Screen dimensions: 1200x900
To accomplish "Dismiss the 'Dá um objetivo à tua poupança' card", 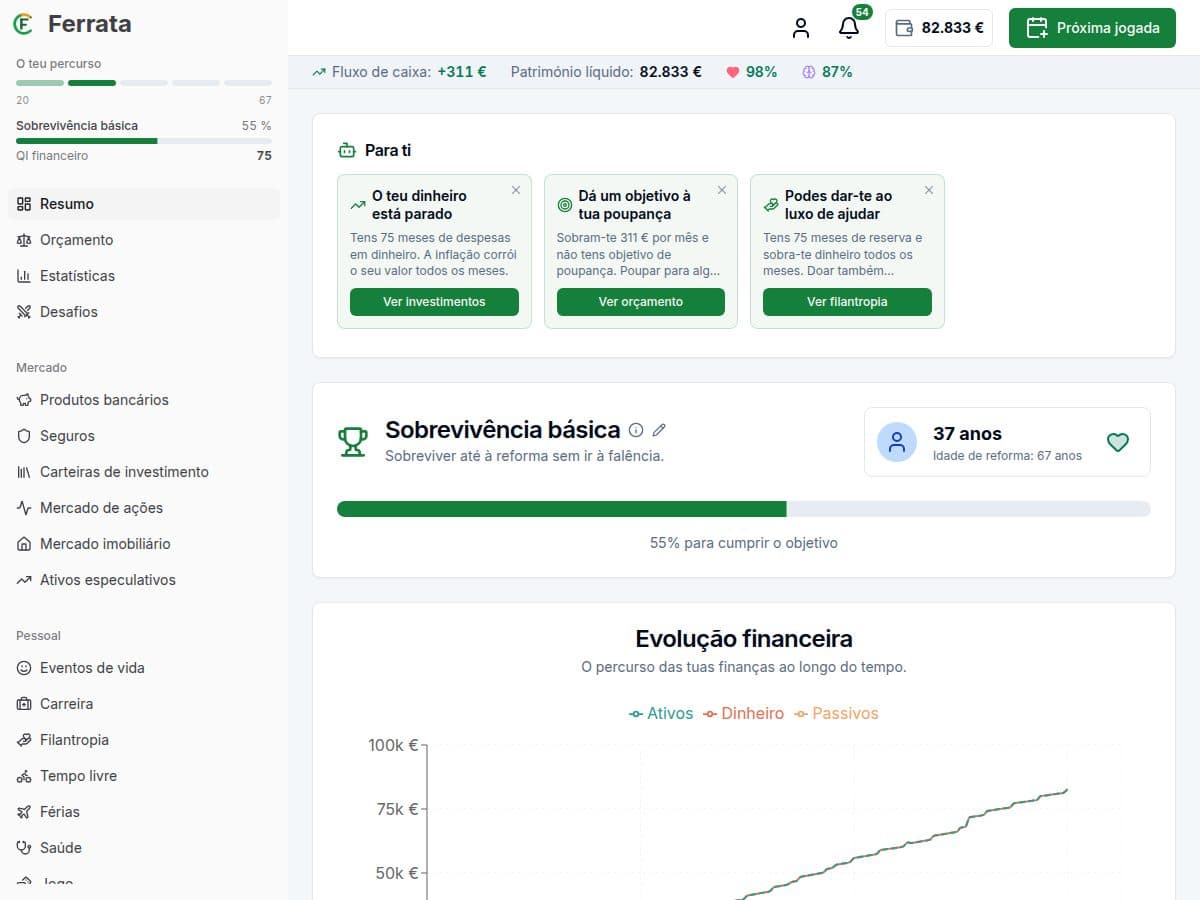I will pos(722,190).
